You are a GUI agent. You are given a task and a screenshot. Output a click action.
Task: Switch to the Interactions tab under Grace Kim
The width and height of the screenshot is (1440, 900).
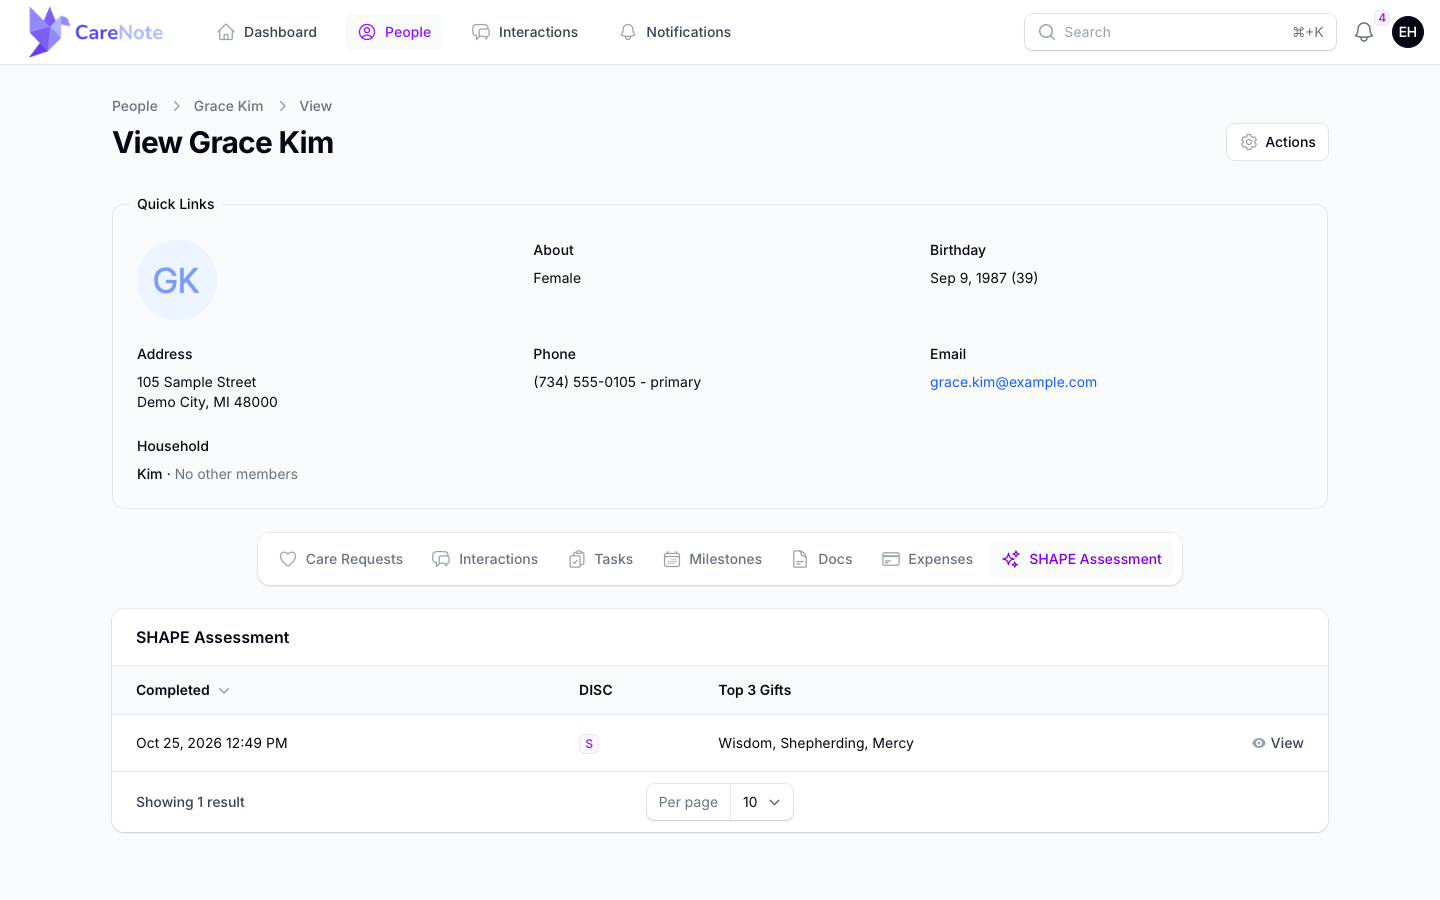pos(485,559)
